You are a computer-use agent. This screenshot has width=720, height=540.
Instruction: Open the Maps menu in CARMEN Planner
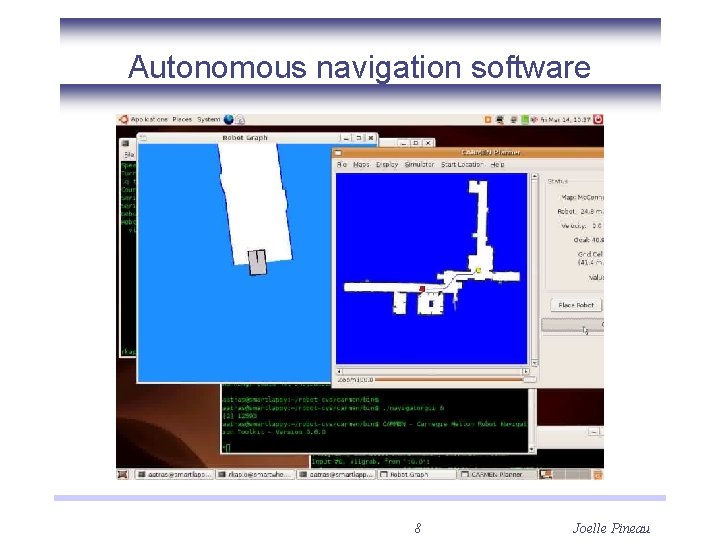coord(361,164)
